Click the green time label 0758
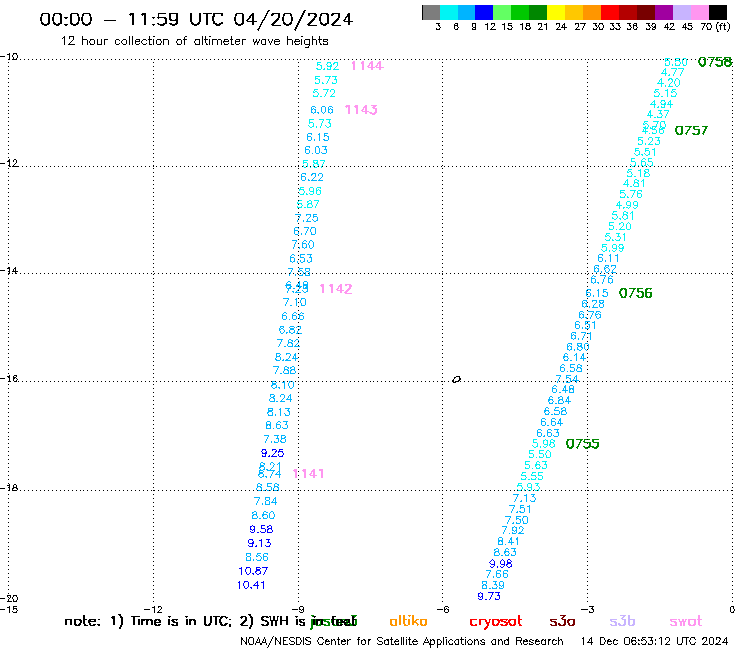The width and height of the screenshot is (740, 650). coord(715,62)
